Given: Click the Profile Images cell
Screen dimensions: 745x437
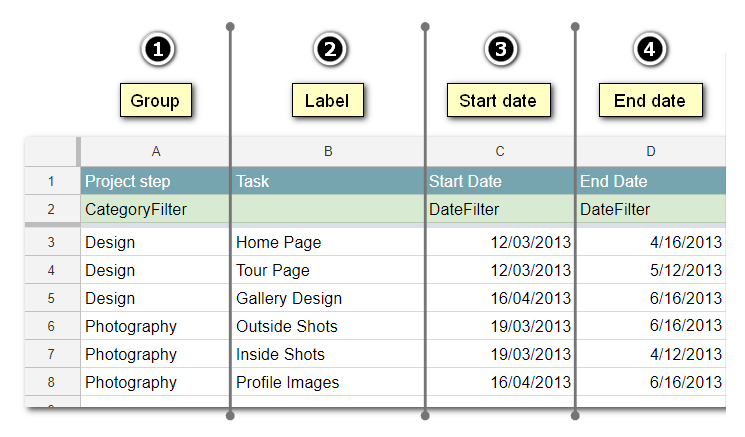Looking at the screenshot, I should pos(288,382).
